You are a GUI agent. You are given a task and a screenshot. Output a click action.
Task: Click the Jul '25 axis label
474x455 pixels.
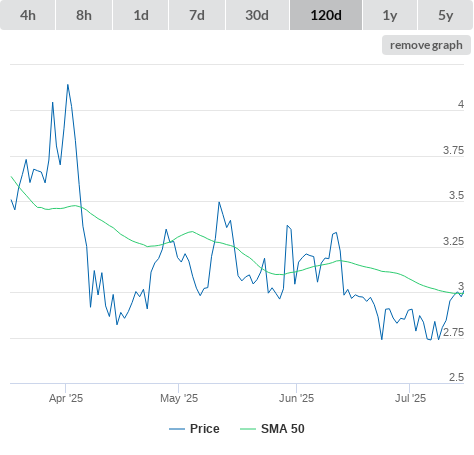pyautogui.click(x=410, y=398)
